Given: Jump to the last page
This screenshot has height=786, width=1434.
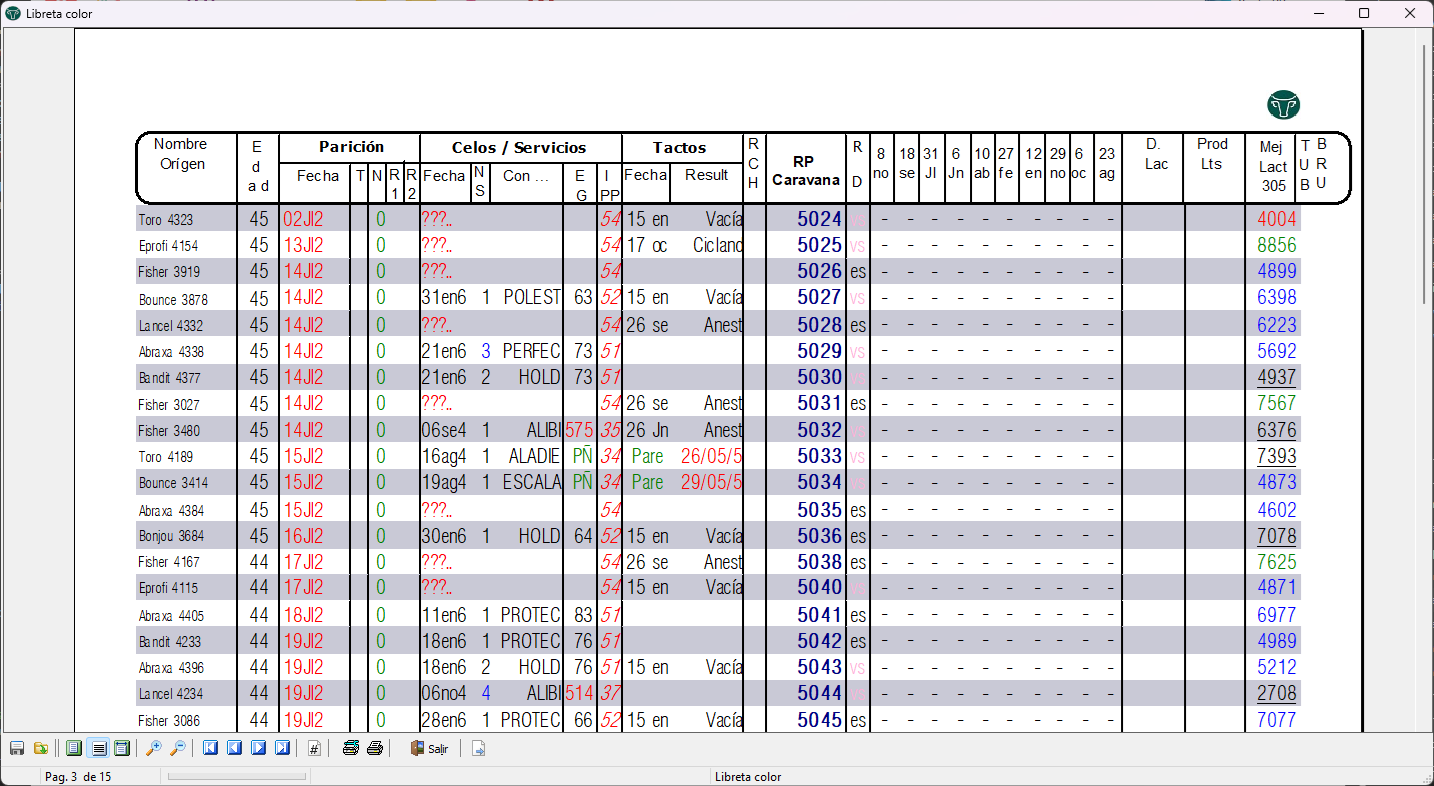Looking at the screenshot, I should [x=282, y=748].
